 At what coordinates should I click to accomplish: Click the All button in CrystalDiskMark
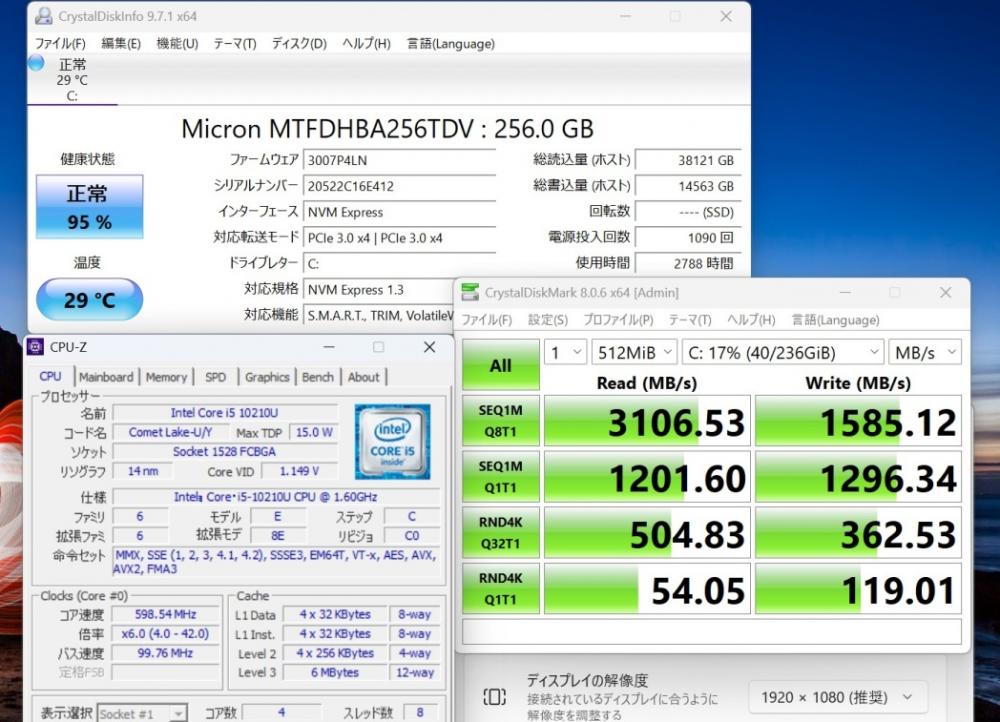(x=501, y=365)
